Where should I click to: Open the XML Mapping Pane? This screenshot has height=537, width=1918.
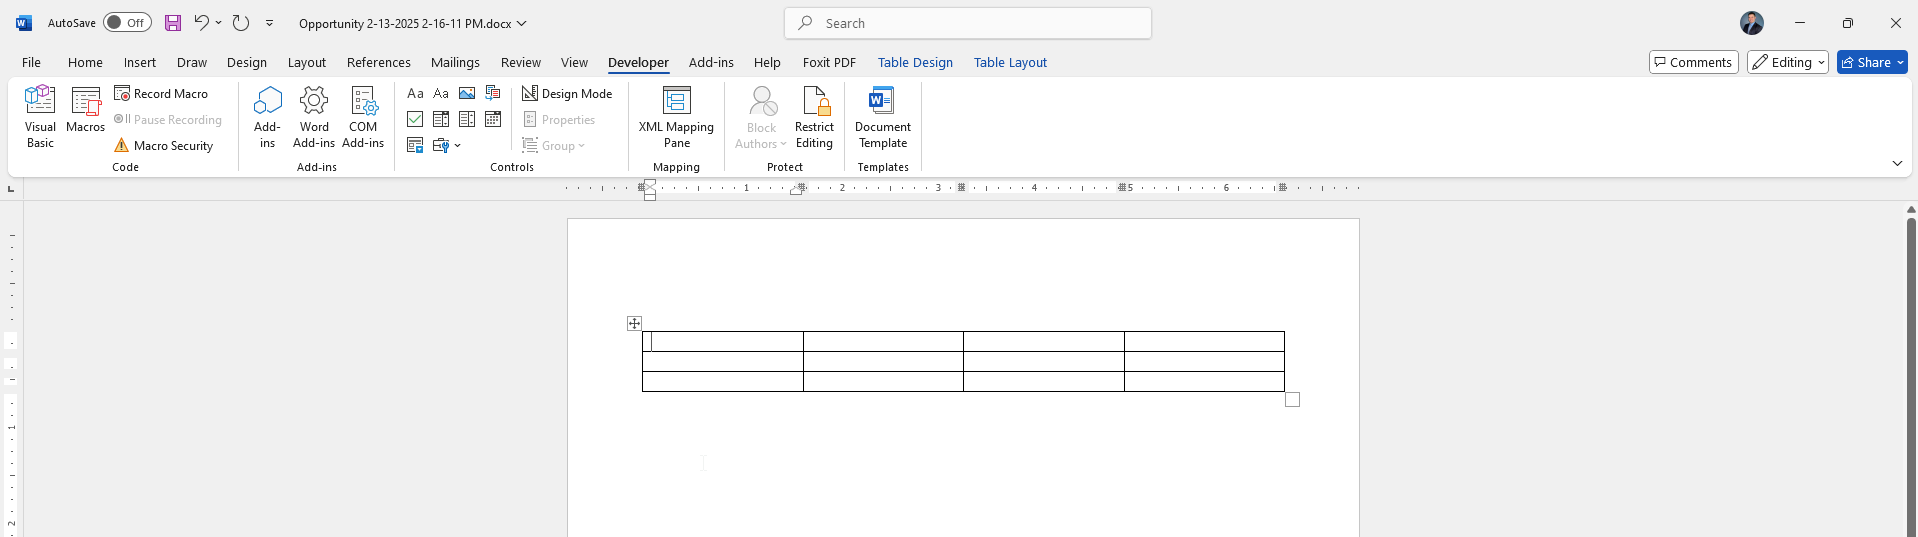(x=676, y=117)
